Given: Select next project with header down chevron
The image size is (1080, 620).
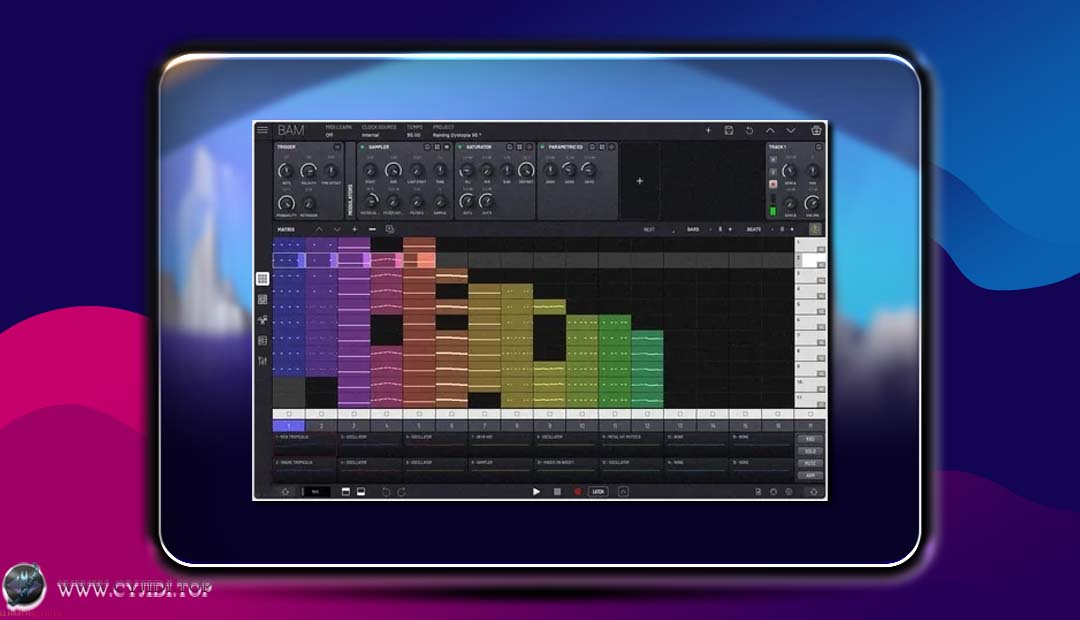Looking at the screenshot, I should pyautogui.click(x=791, y=130).
